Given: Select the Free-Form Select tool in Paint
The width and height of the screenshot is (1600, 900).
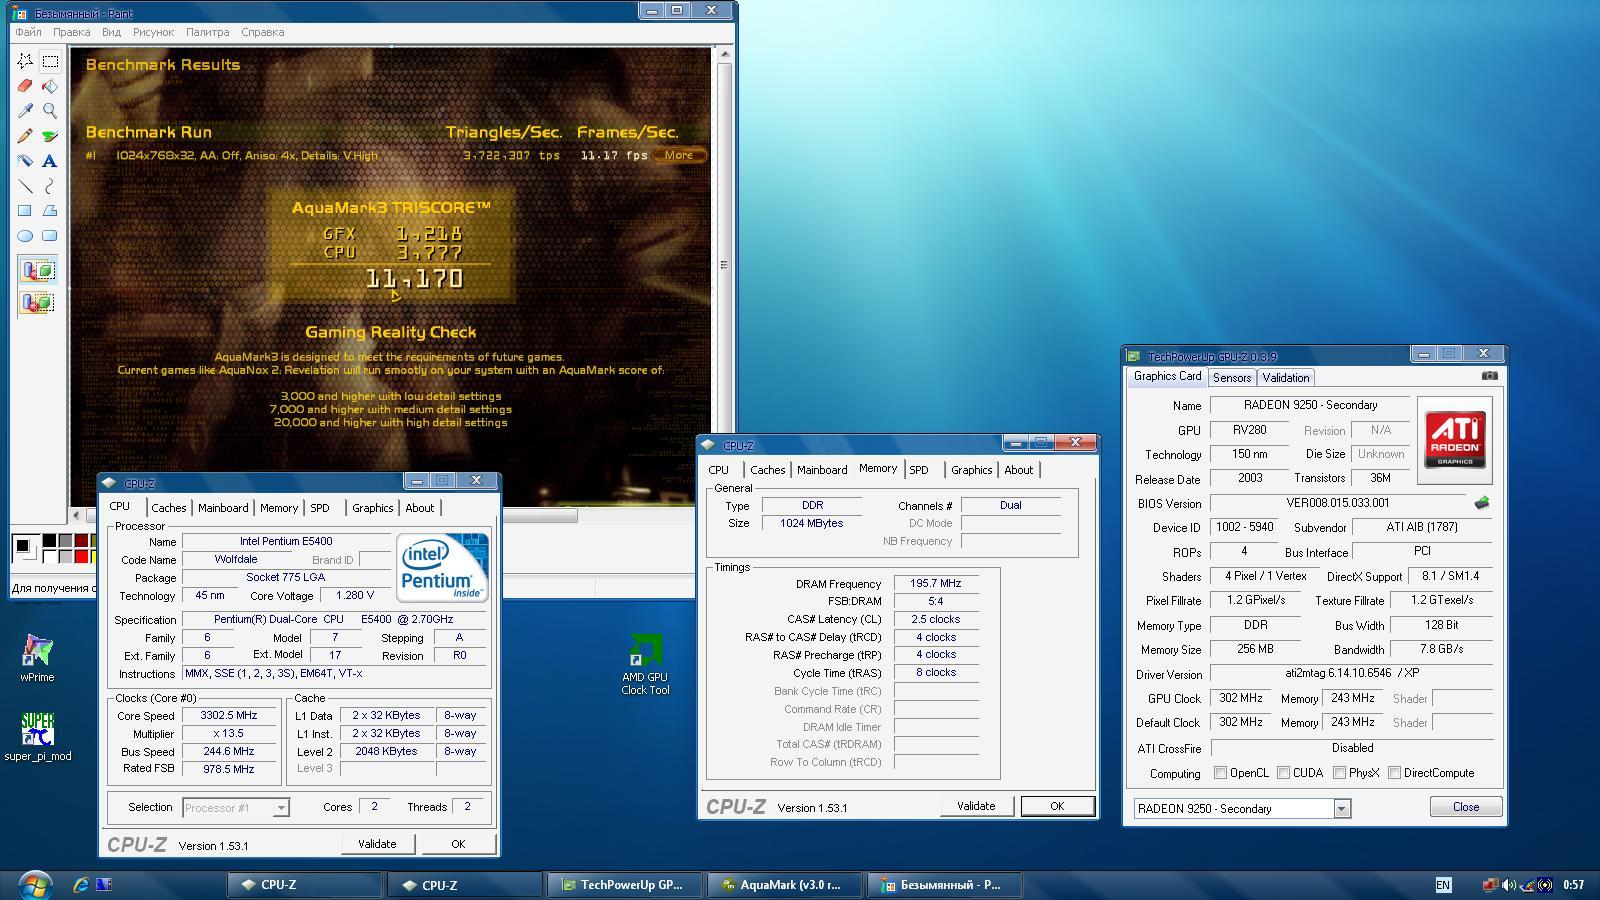Looking at the screenshot, I should 25,61.
